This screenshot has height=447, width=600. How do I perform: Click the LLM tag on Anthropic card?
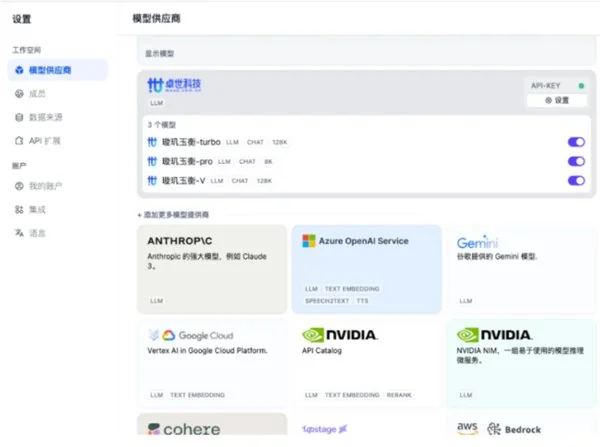tap(157, 301)
